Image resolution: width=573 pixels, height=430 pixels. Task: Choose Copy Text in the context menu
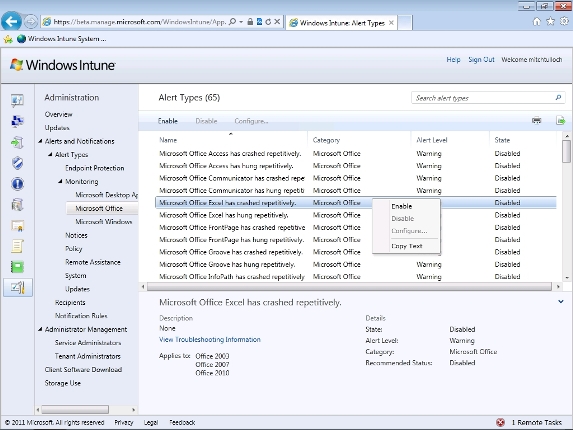click(406, 246)
